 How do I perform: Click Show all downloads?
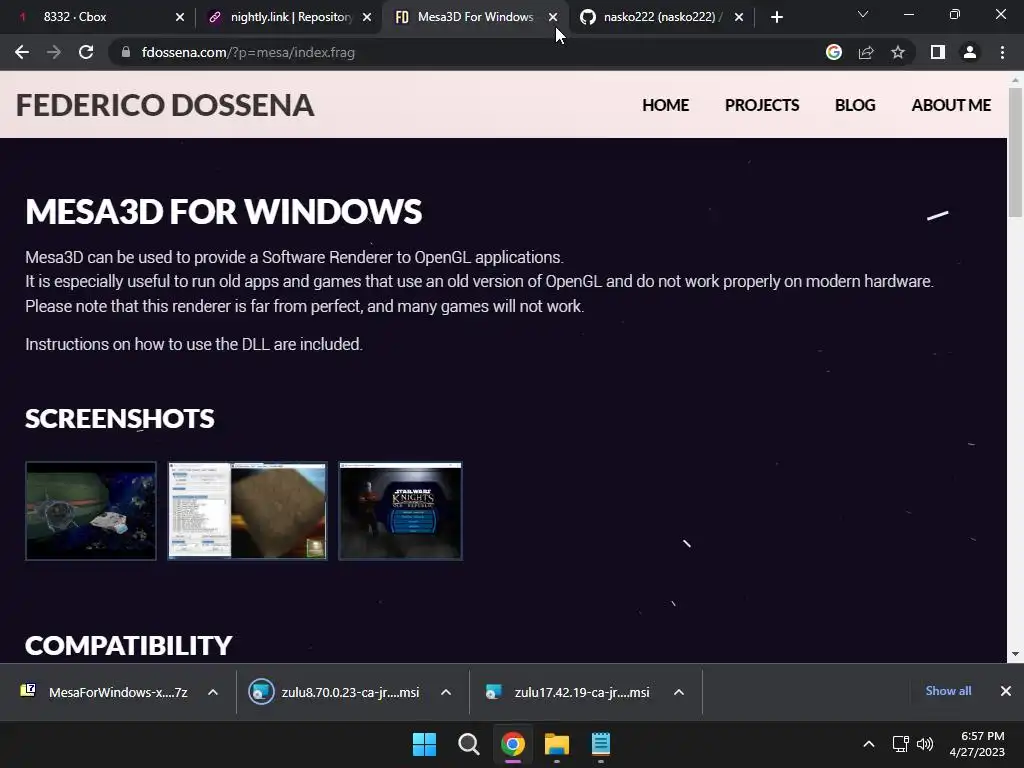point(948,691)
